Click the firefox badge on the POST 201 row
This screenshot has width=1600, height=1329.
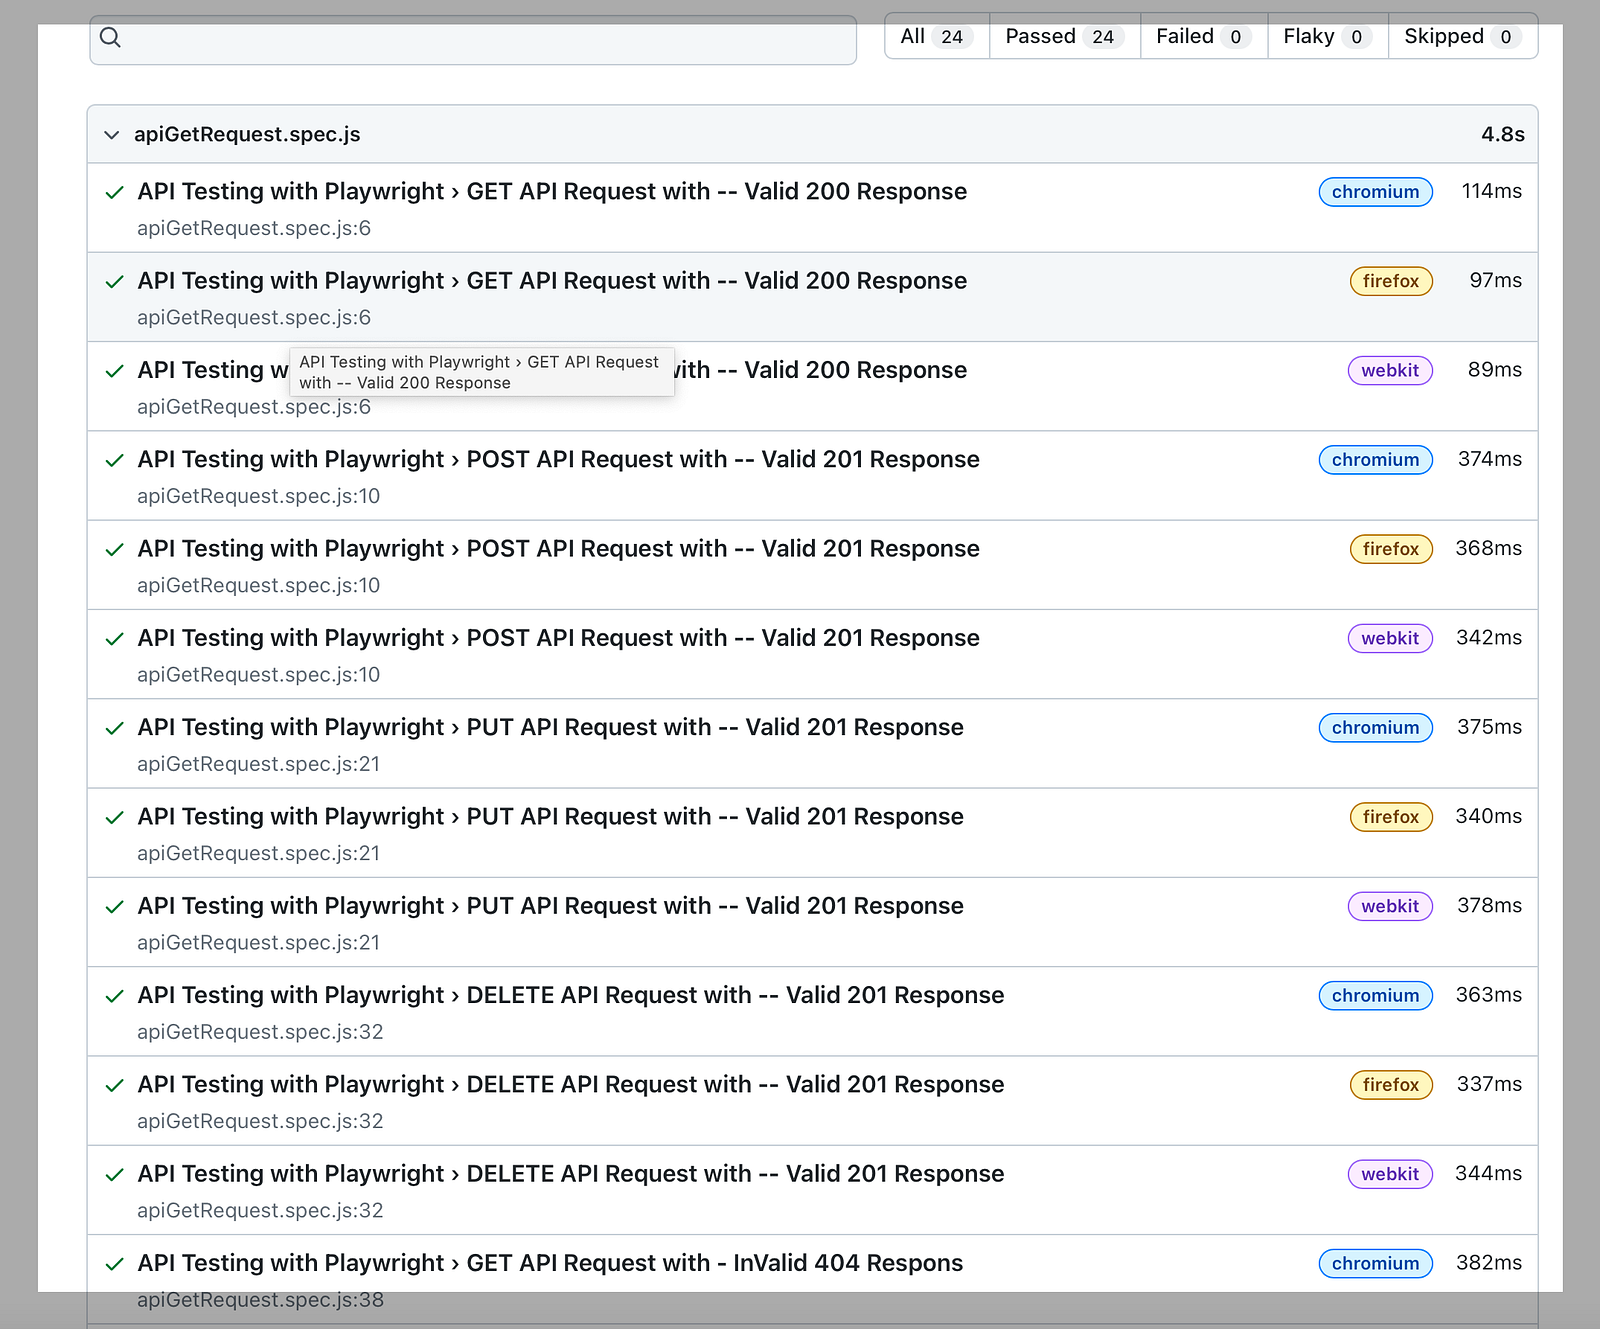coord(1391,549)
